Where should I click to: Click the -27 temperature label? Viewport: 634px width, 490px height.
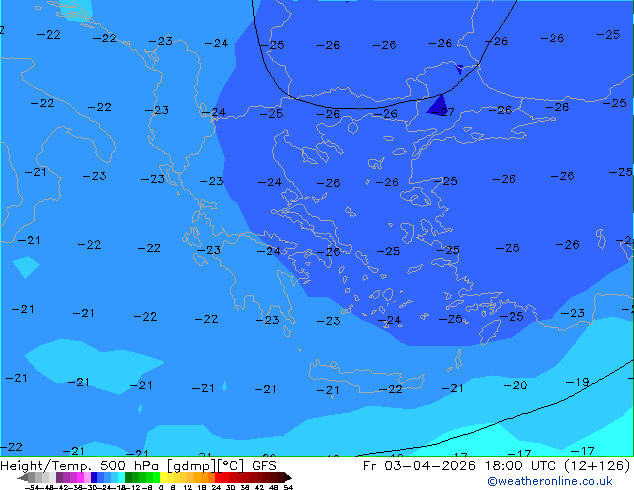(x=445, y=112)
